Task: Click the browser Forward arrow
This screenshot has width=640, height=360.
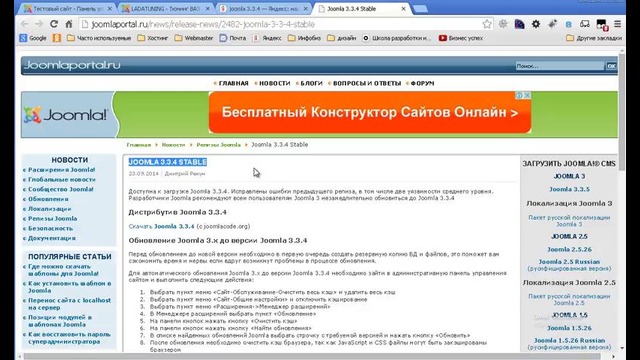Action: coord(39,24)
